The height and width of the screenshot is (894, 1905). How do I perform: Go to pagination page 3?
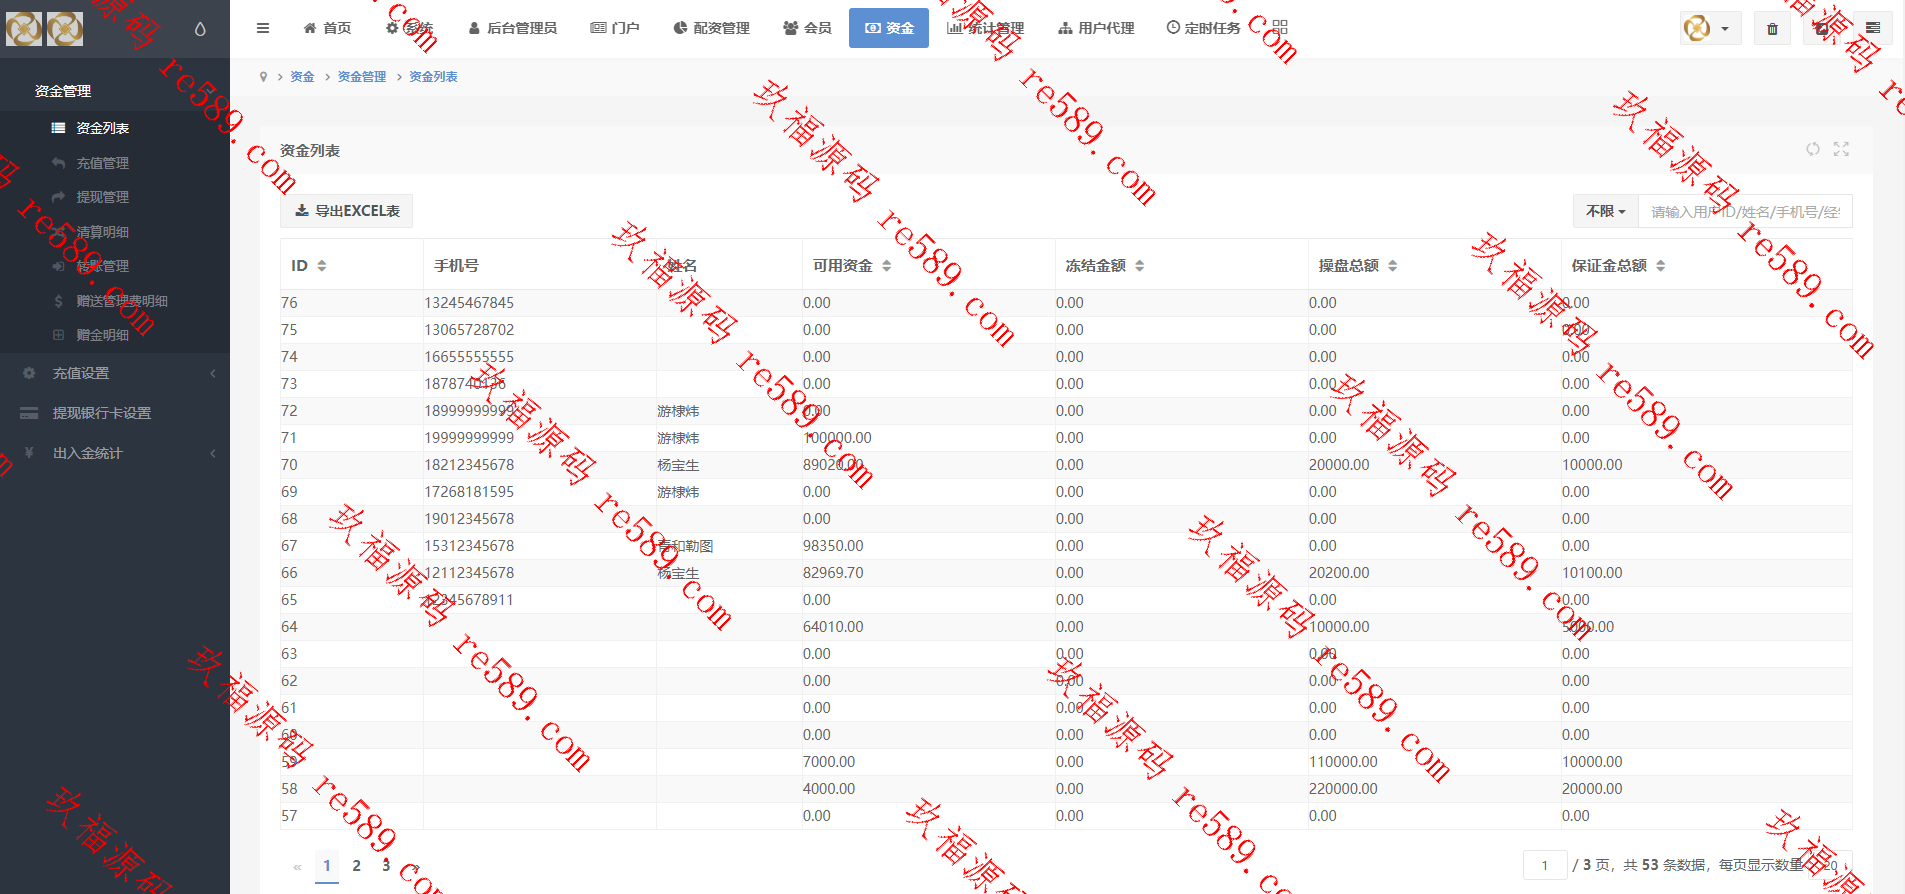point(386,866)
